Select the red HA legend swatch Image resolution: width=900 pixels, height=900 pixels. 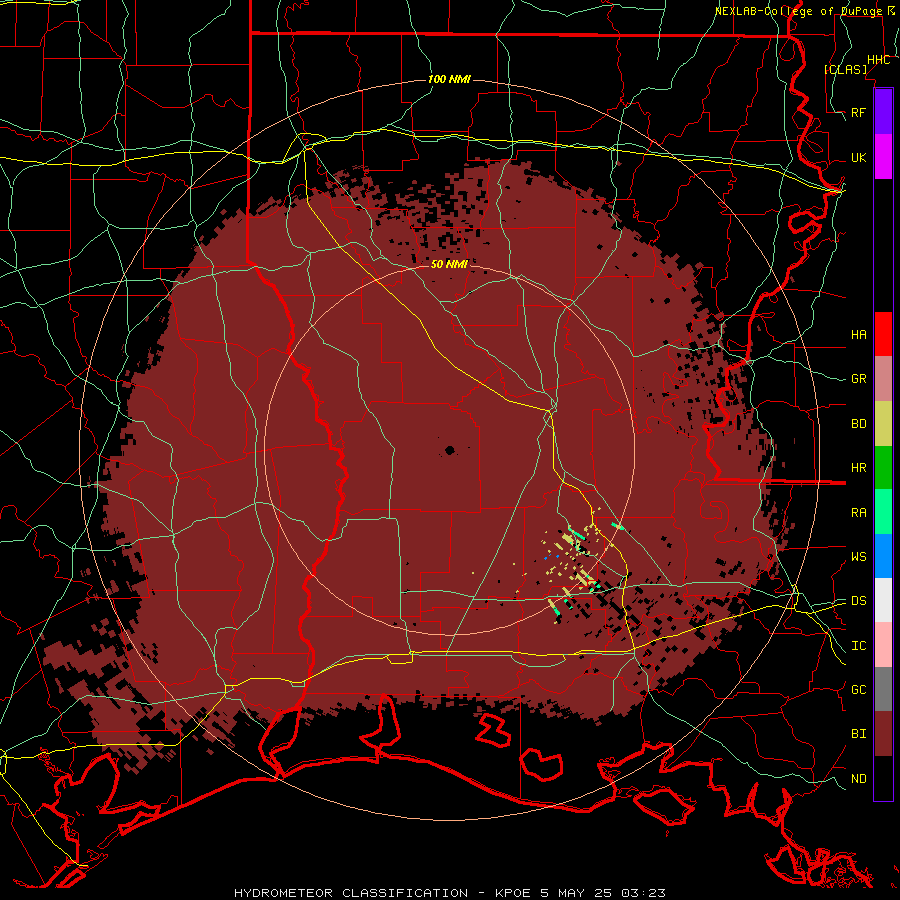[883, 334]
